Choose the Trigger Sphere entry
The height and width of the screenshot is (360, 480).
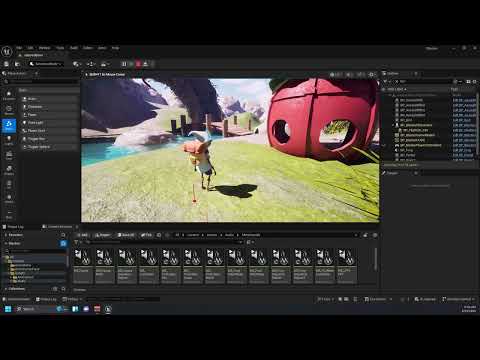(x=49, y=147)
